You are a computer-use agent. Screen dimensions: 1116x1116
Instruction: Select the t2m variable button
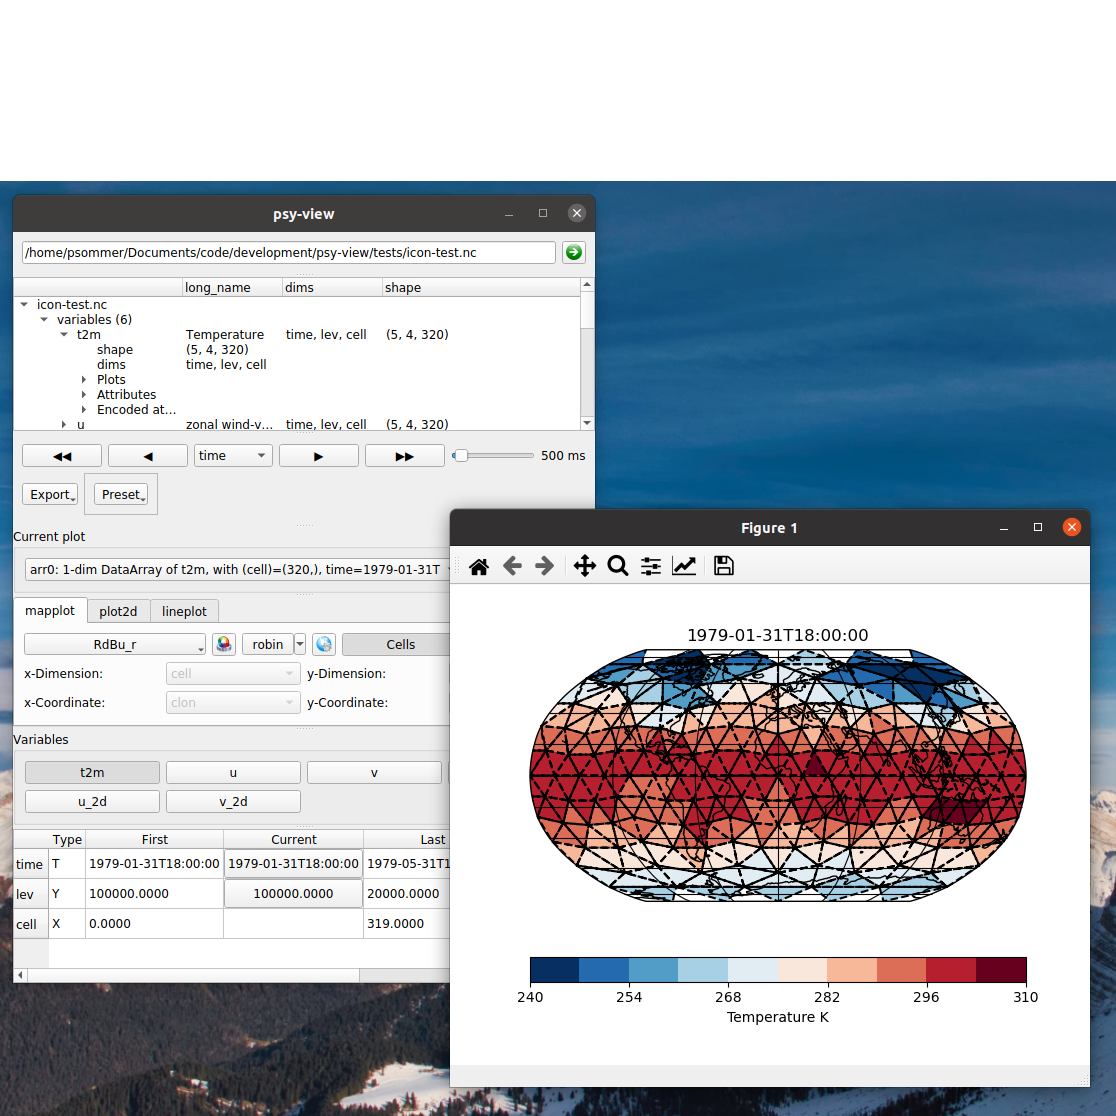[x=92, y=772]
